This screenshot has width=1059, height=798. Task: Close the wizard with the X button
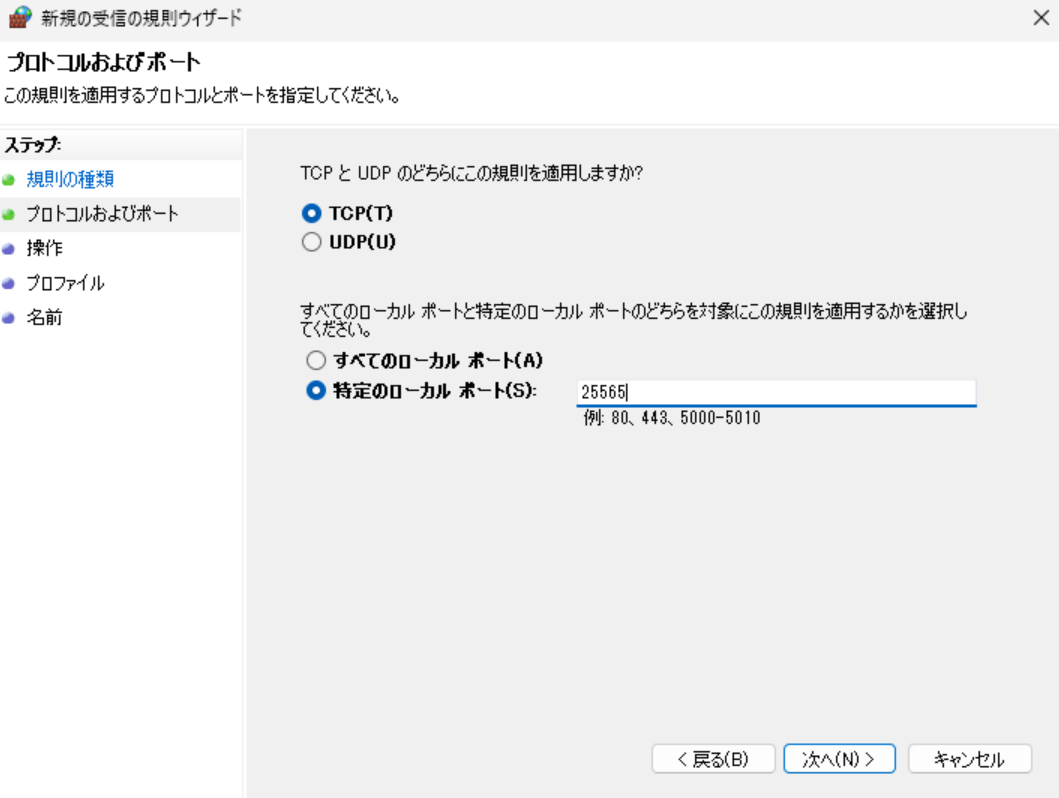[x=1040, y=18]
